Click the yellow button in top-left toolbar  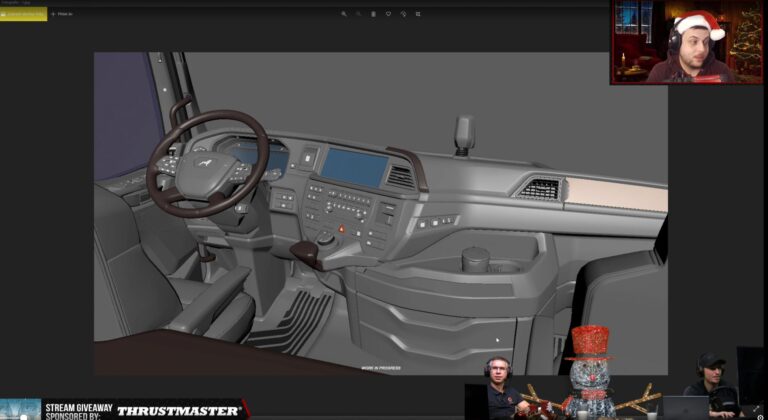(24, 14)
